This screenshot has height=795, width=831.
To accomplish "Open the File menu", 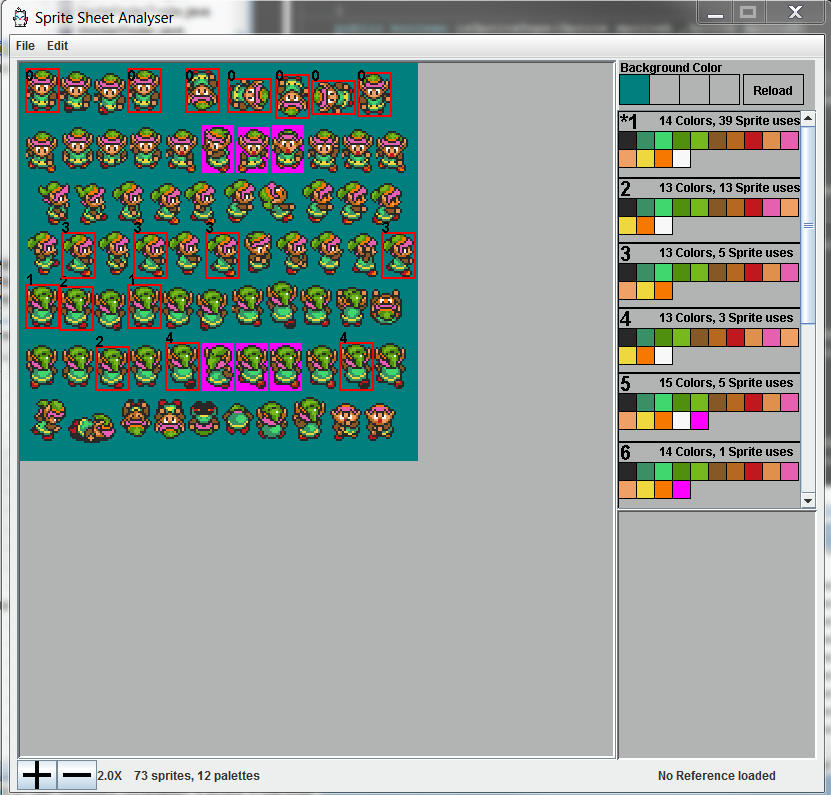I will tap(25, 46).
